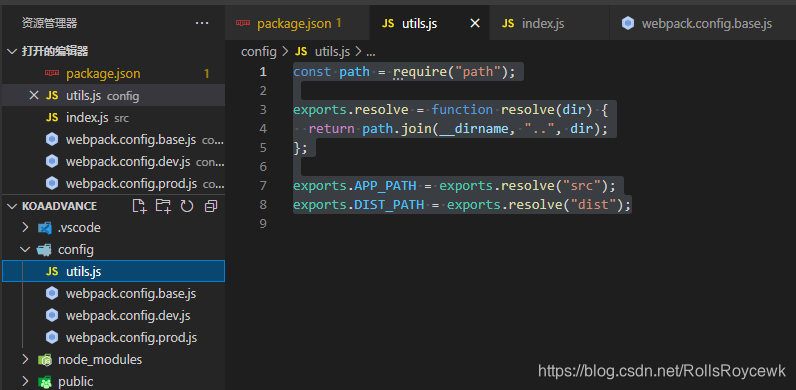
Task: Click the node_modules folder icon
Action: [x=45, y=360]
